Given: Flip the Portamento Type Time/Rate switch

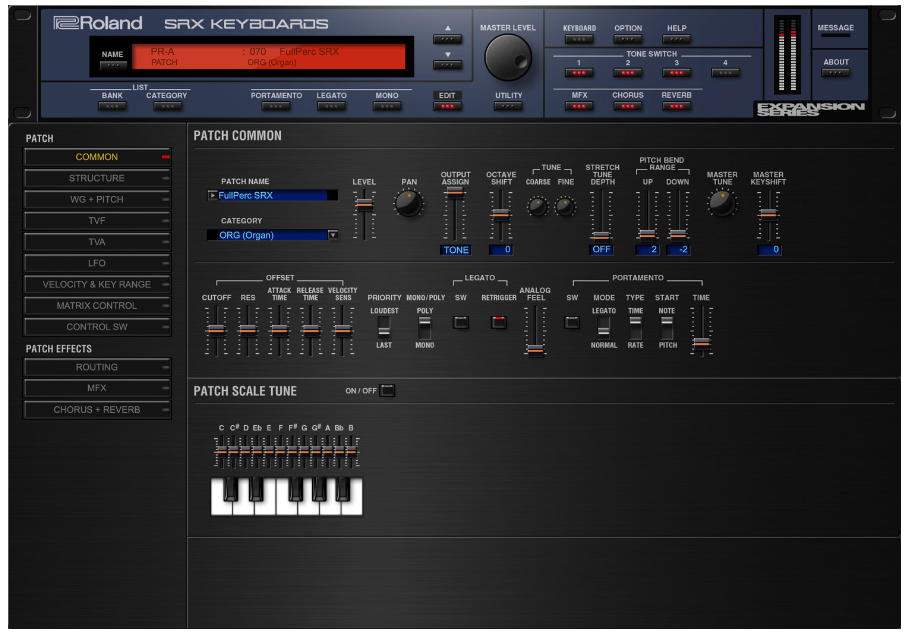Looking at the screenshot, I should pos(635,328).
